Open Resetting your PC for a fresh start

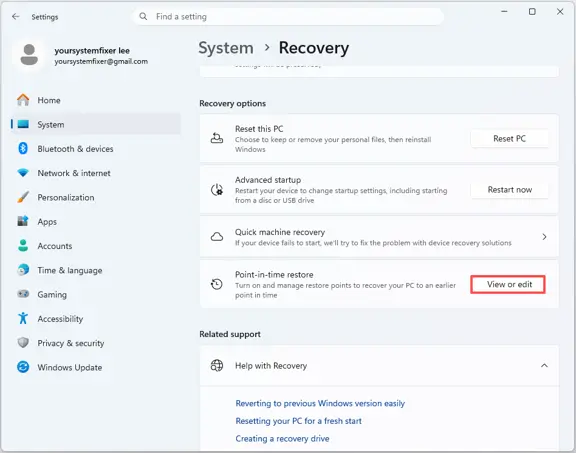click(298, 421)
